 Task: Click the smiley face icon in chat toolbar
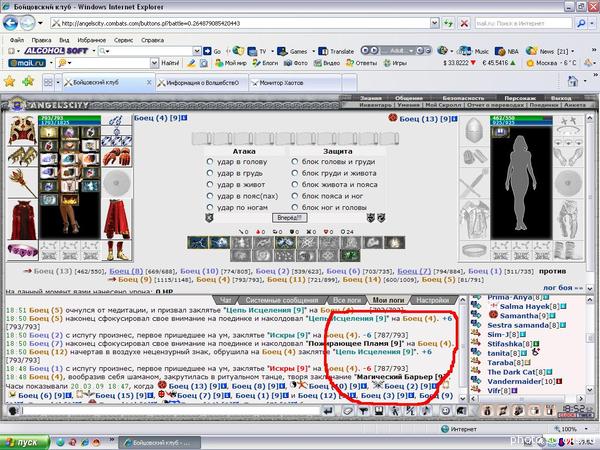(x=446, y=411)
